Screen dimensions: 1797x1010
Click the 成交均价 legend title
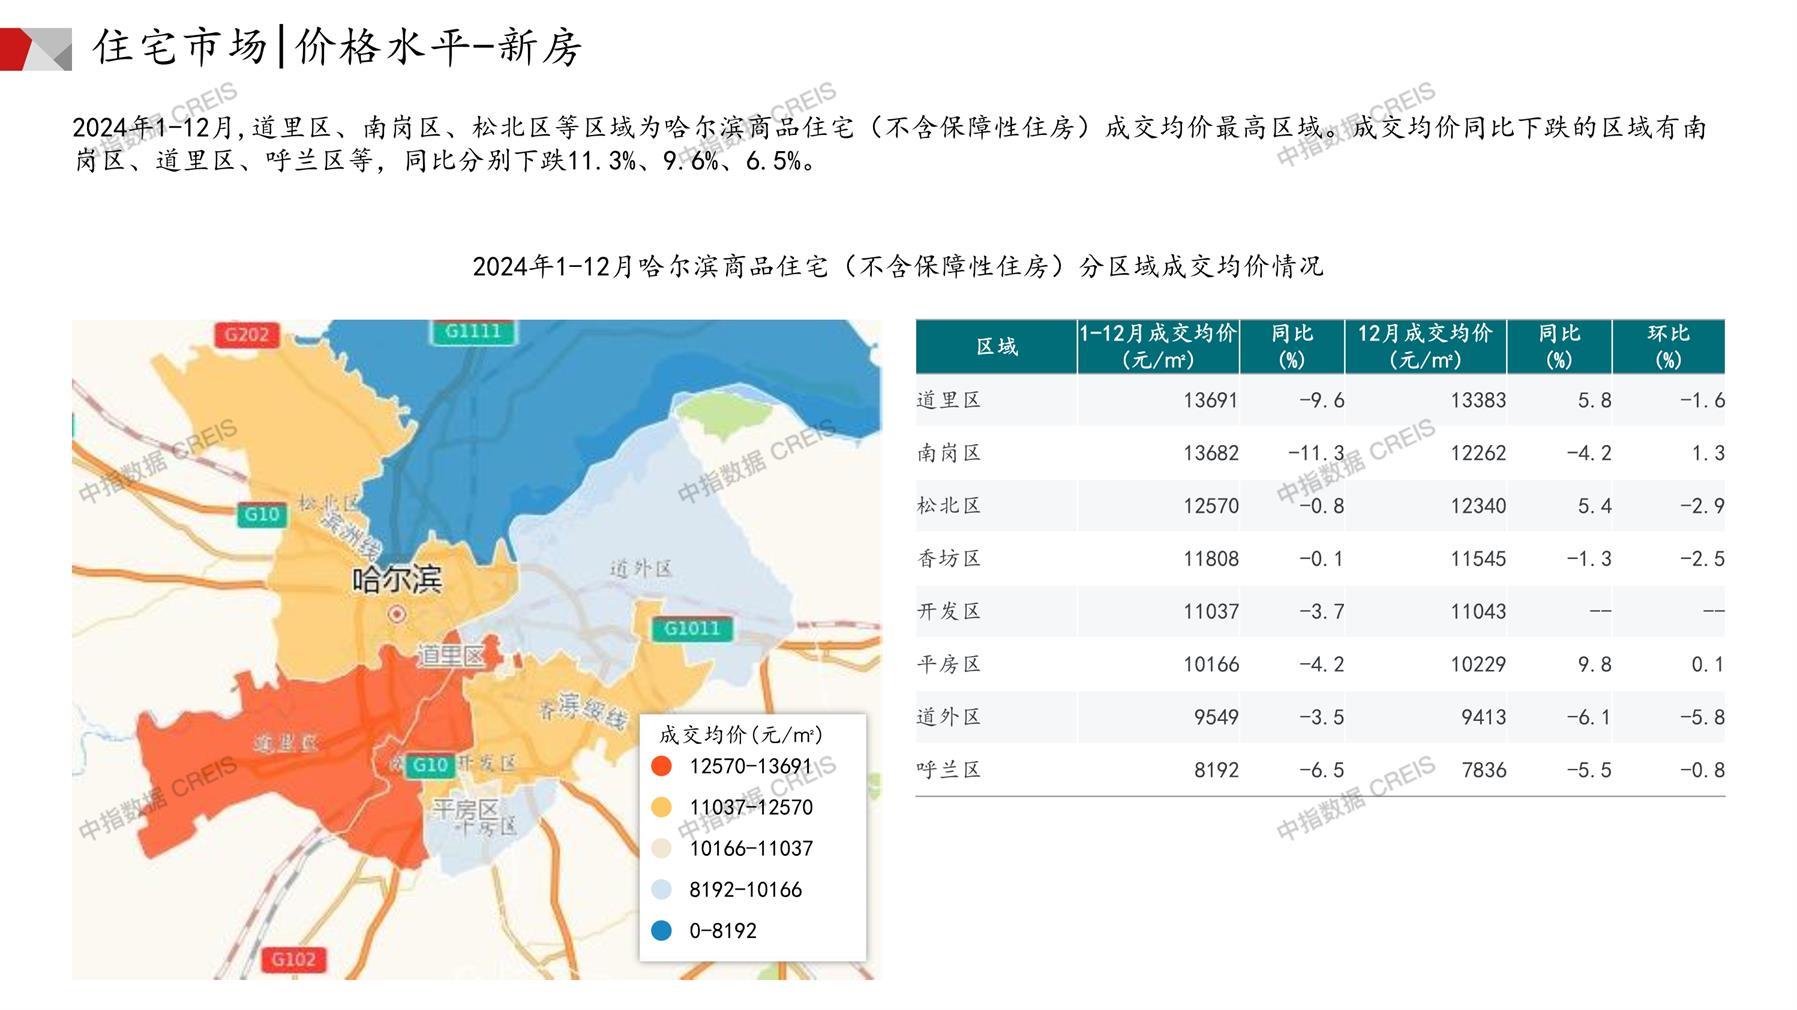(x=740, y=735)
